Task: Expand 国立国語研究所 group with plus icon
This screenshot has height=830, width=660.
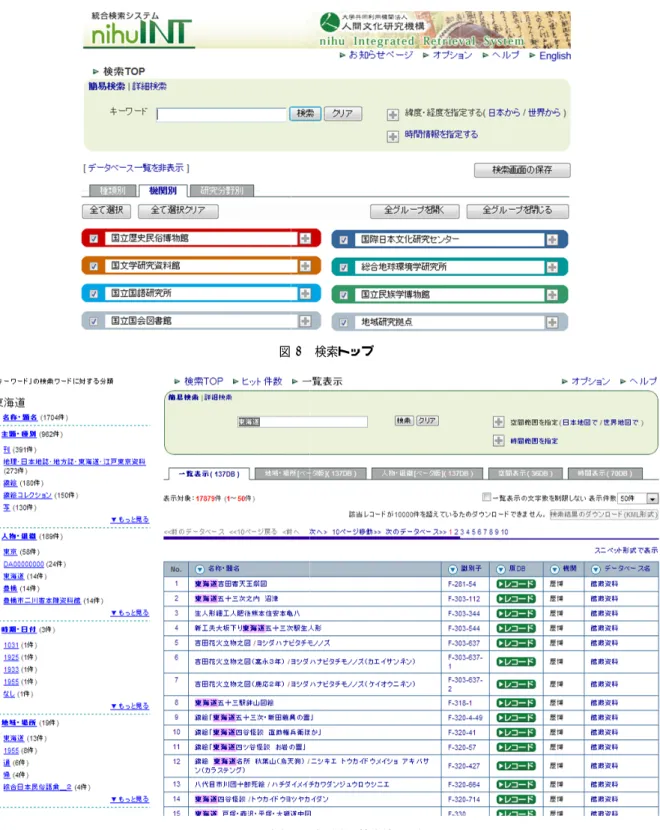Action: 305,293
